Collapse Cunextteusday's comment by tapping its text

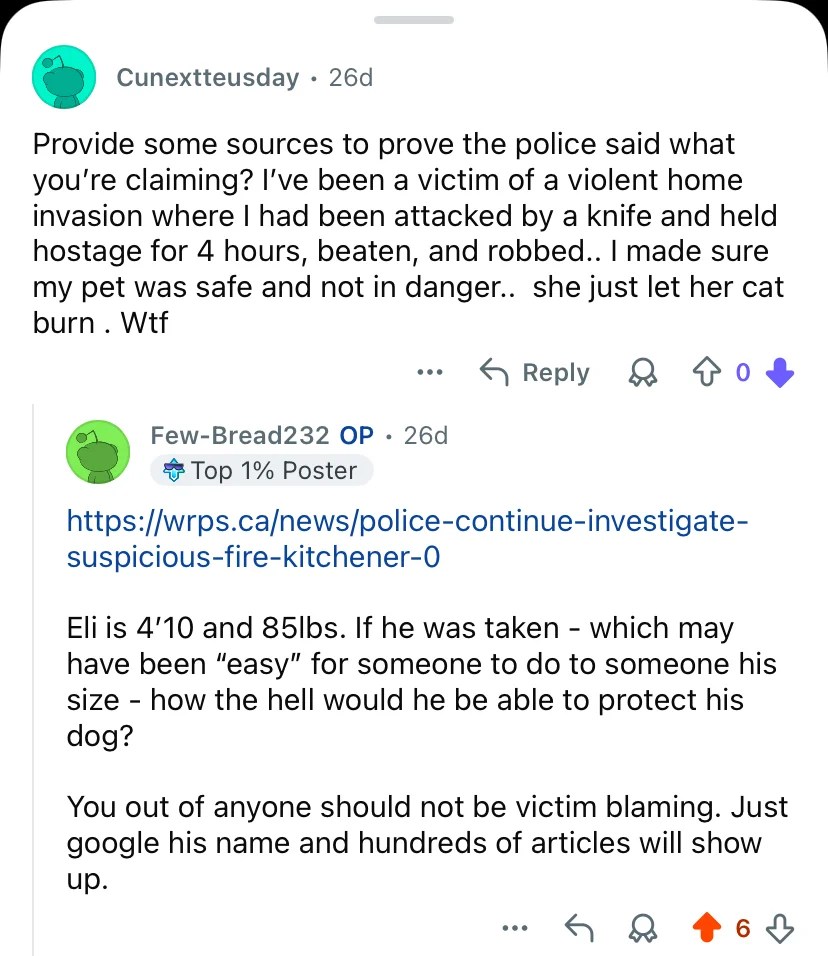[400, 235]
